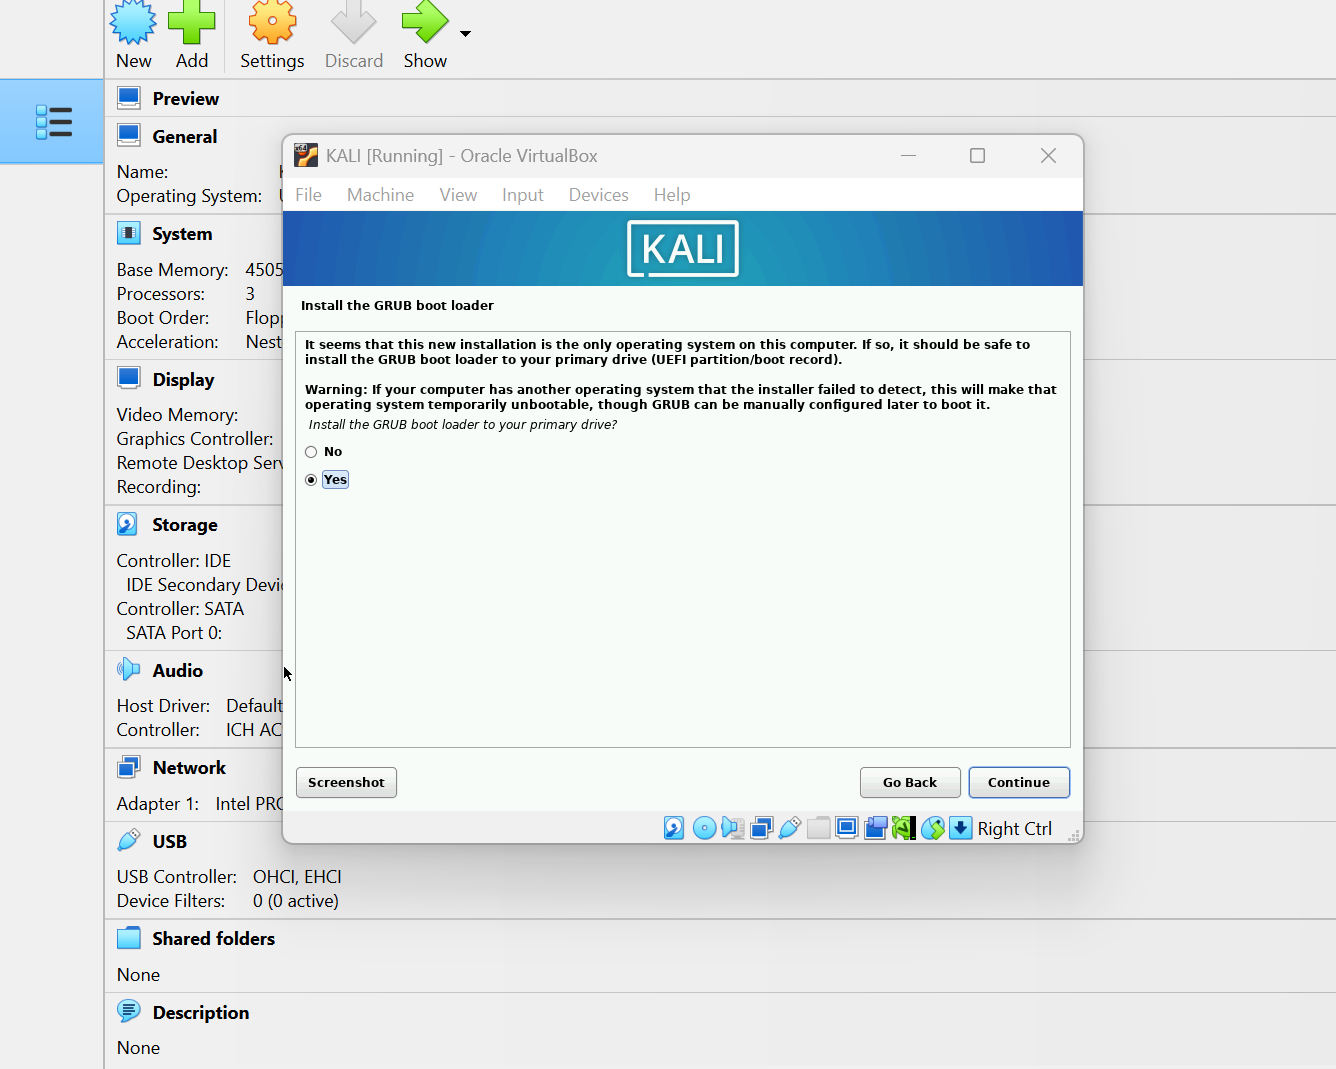1336x1069 pixels.
Task: Click the 'OHCI, EHCI' USB controller value
Action: point(297,877)
